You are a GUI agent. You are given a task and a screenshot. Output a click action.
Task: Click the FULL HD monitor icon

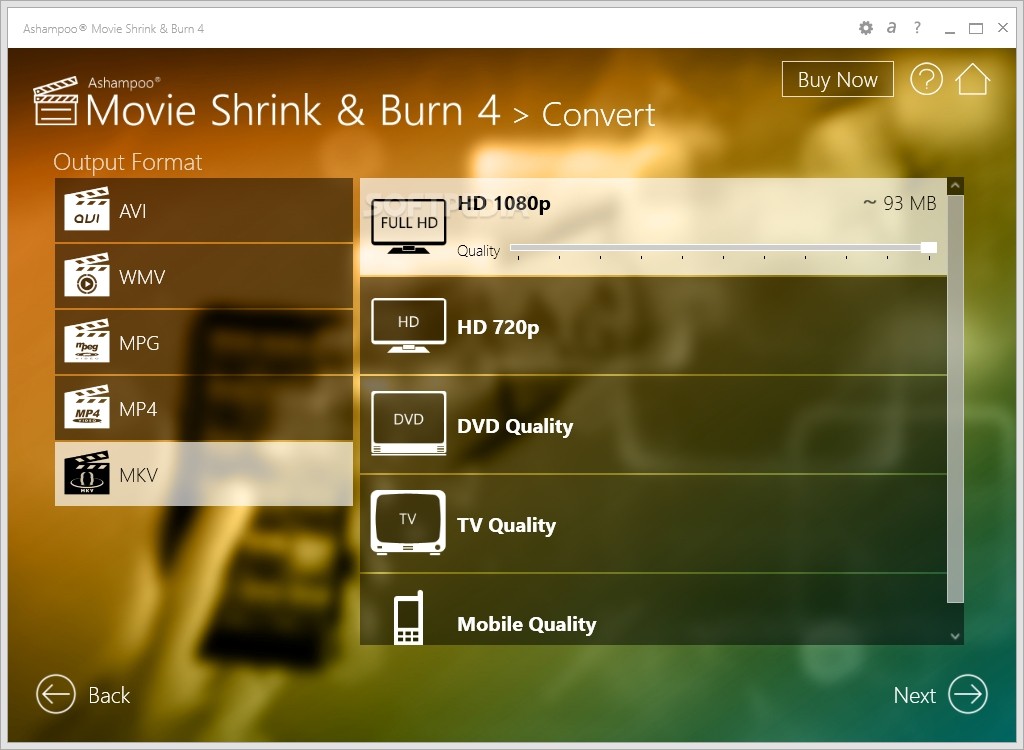pos(409,226)
